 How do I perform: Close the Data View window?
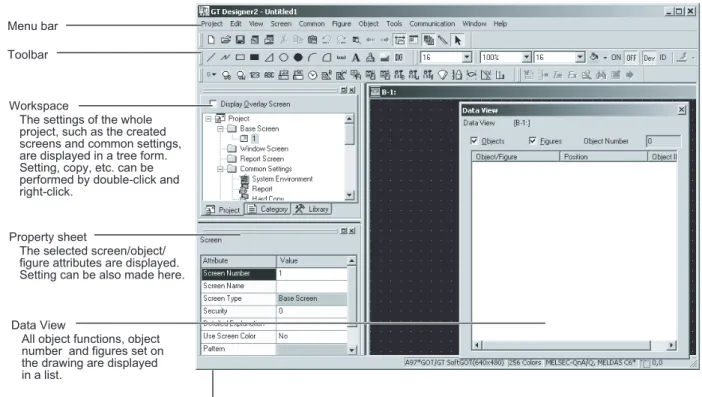pos(681,110)
